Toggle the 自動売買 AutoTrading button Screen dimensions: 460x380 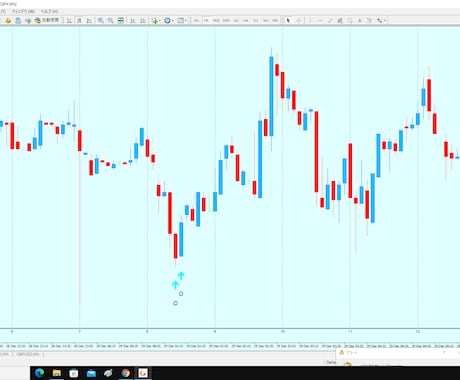click(47, 20)
